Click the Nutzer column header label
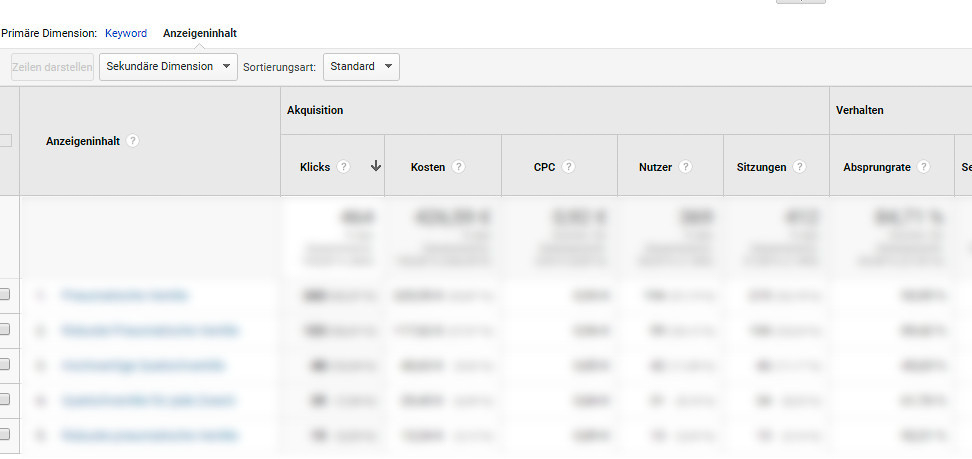This screenshot has height=459, width=972. pyautogui.click(x=655, y=167)
